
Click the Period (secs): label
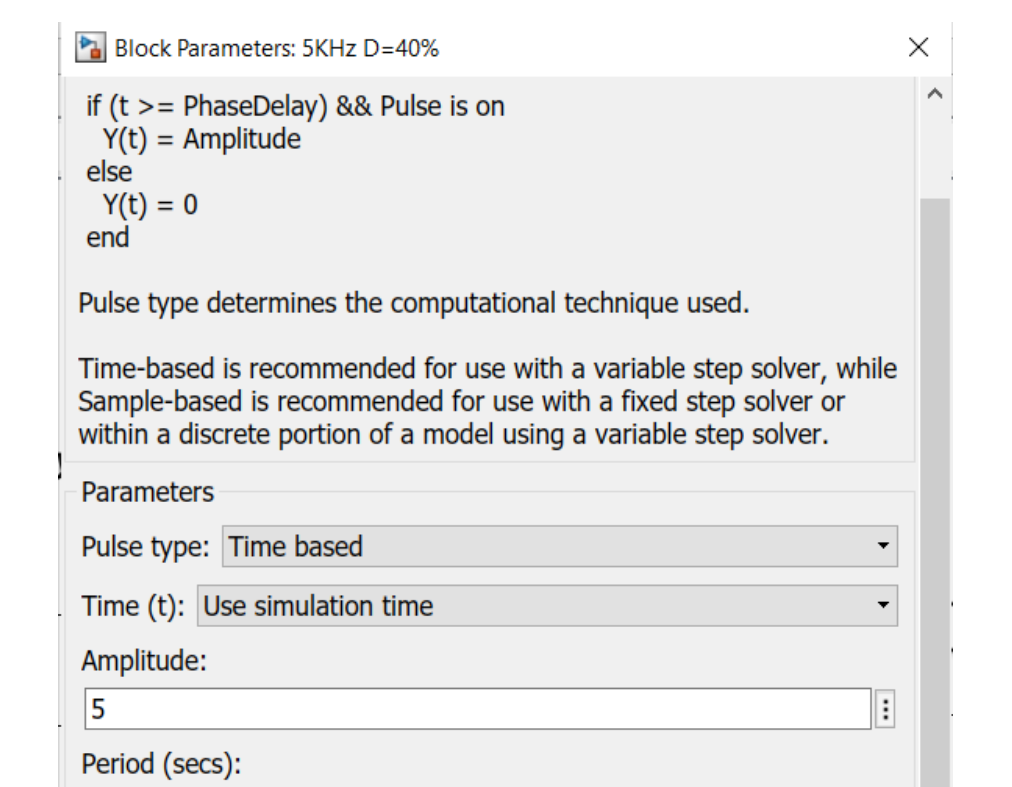click(x=161, y=764)
